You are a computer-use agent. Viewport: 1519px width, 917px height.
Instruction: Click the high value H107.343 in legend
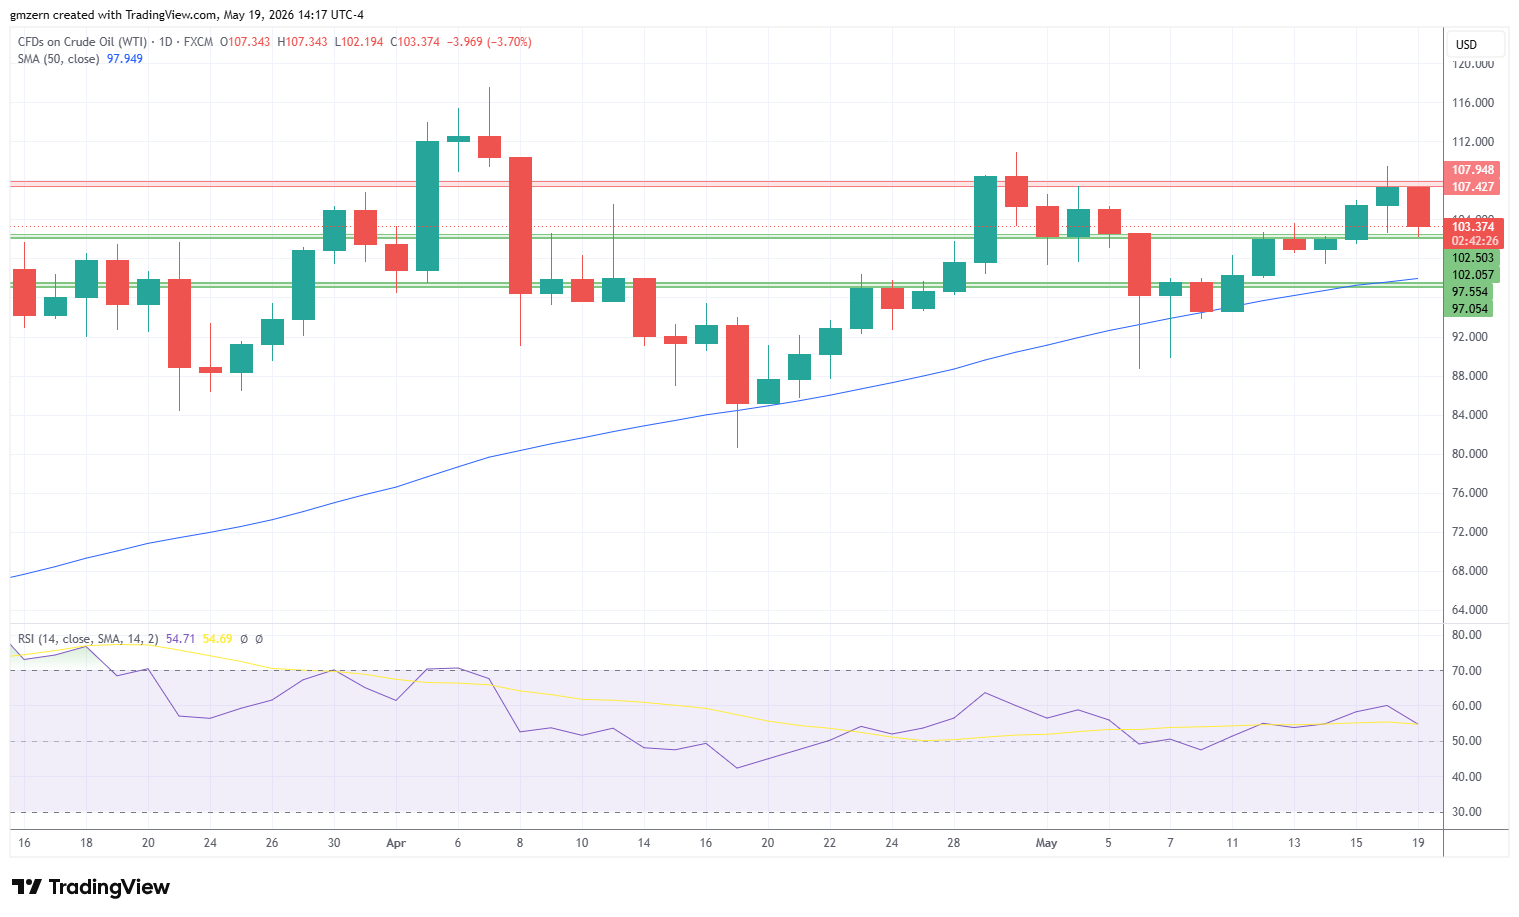point(302,42)
